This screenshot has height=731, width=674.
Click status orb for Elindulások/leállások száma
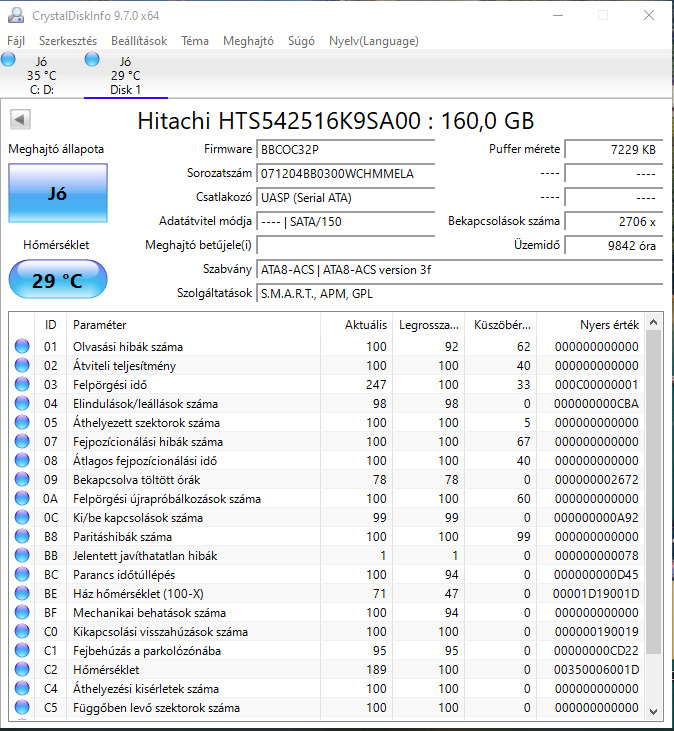click(22, 404)
